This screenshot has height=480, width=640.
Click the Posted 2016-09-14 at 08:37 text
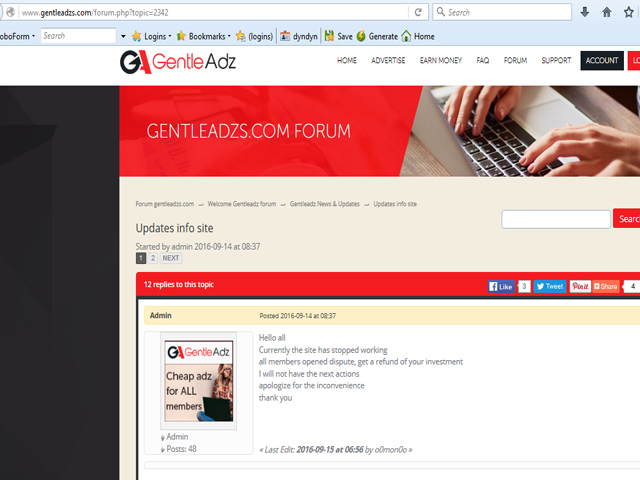(x=298, y=316)
